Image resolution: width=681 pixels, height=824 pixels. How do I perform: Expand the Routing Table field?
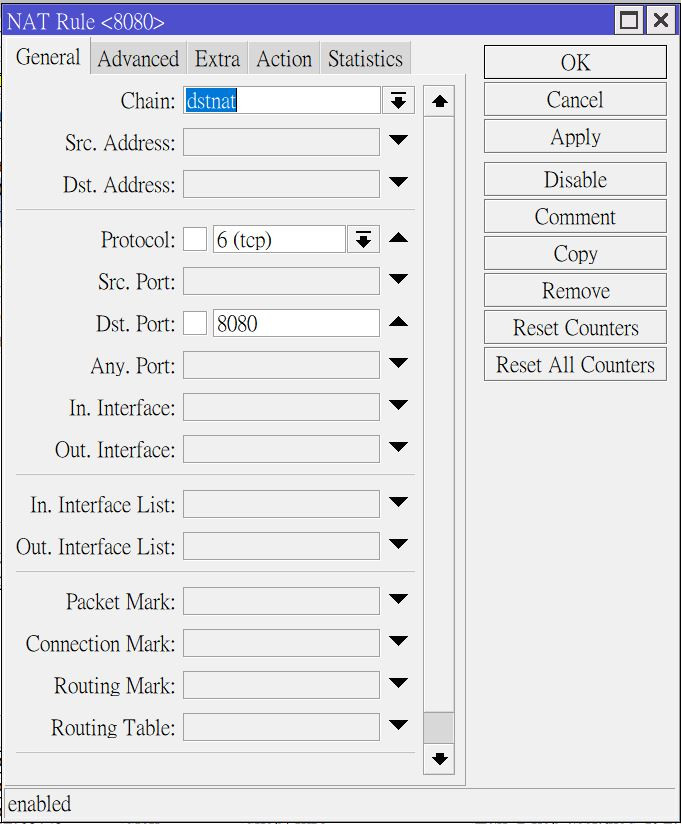[x=398, y=725]
